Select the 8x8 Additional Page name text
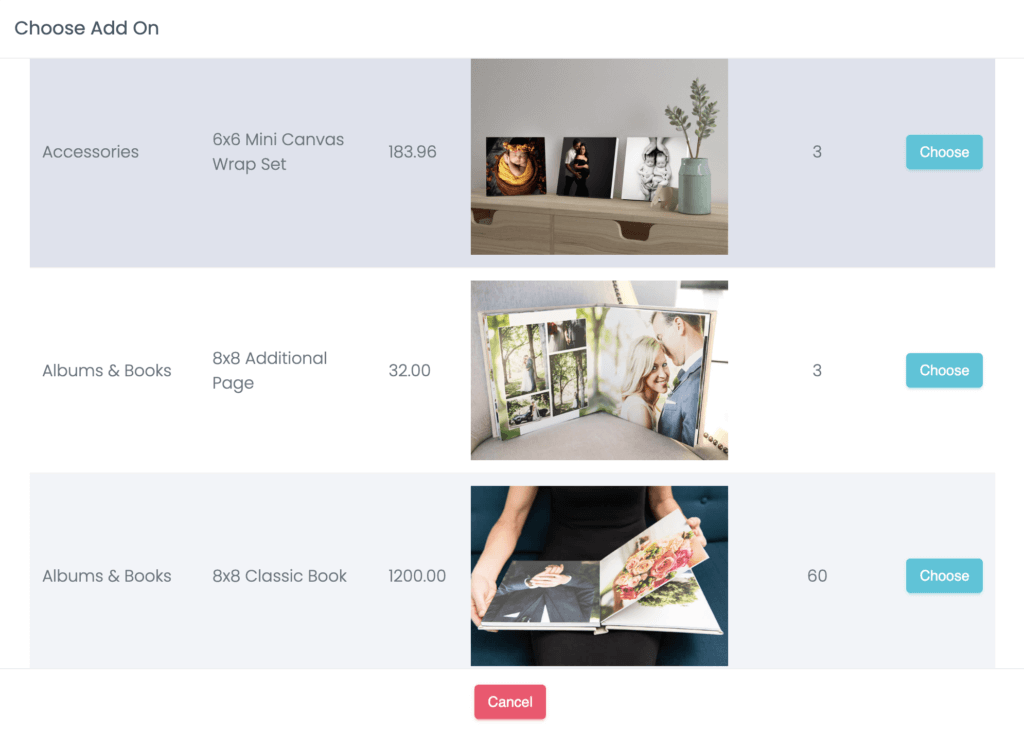 [270, 370]
